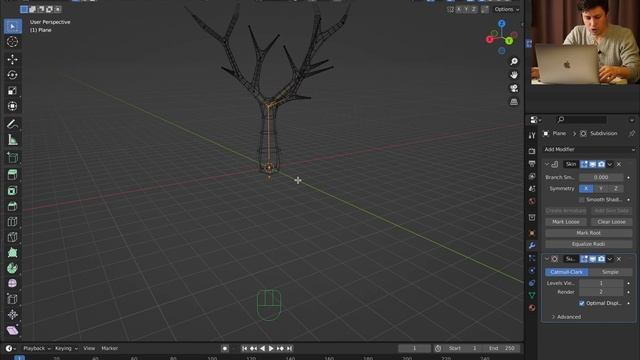Remove the Skin modifier with X

pos(619,164)
